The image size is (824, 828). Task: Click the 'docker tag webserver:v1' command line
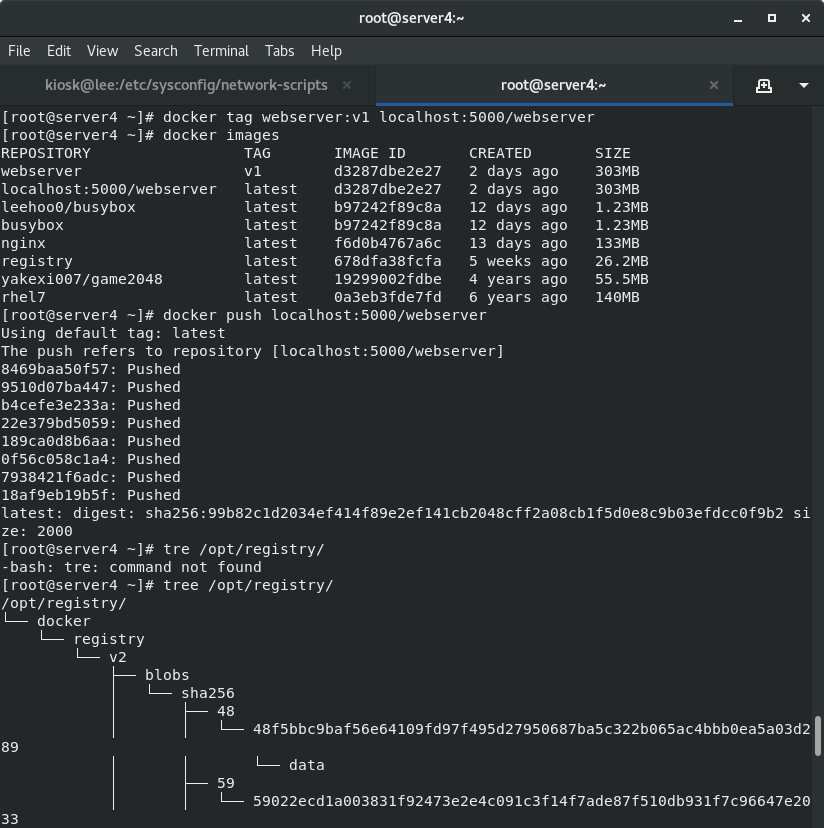pos(379,117)
